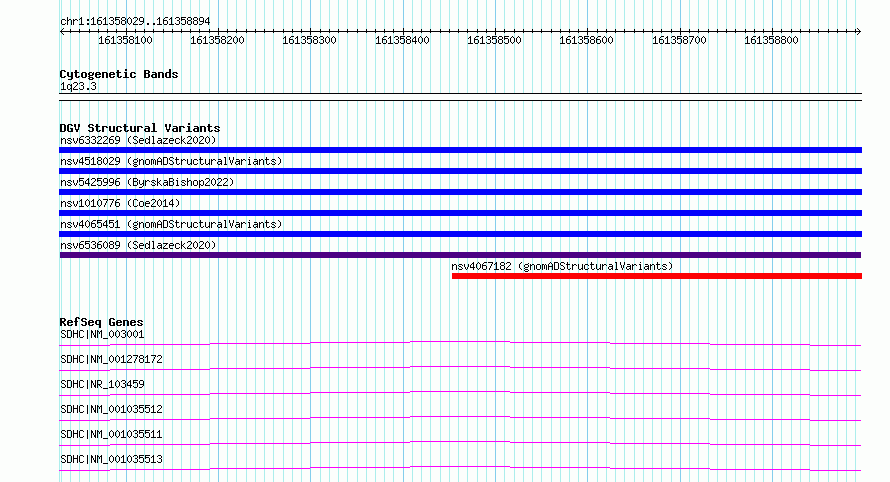Open variant nsv4518029 (gnomADStructuralVariants) label
This screenshot has height=482, width=890.
pyautogui.click(x=171, y=161)
